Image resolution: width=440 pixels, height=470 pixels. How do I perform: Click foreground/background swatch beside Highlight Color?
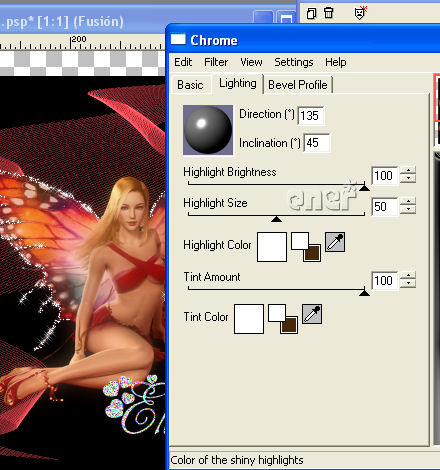306,247
